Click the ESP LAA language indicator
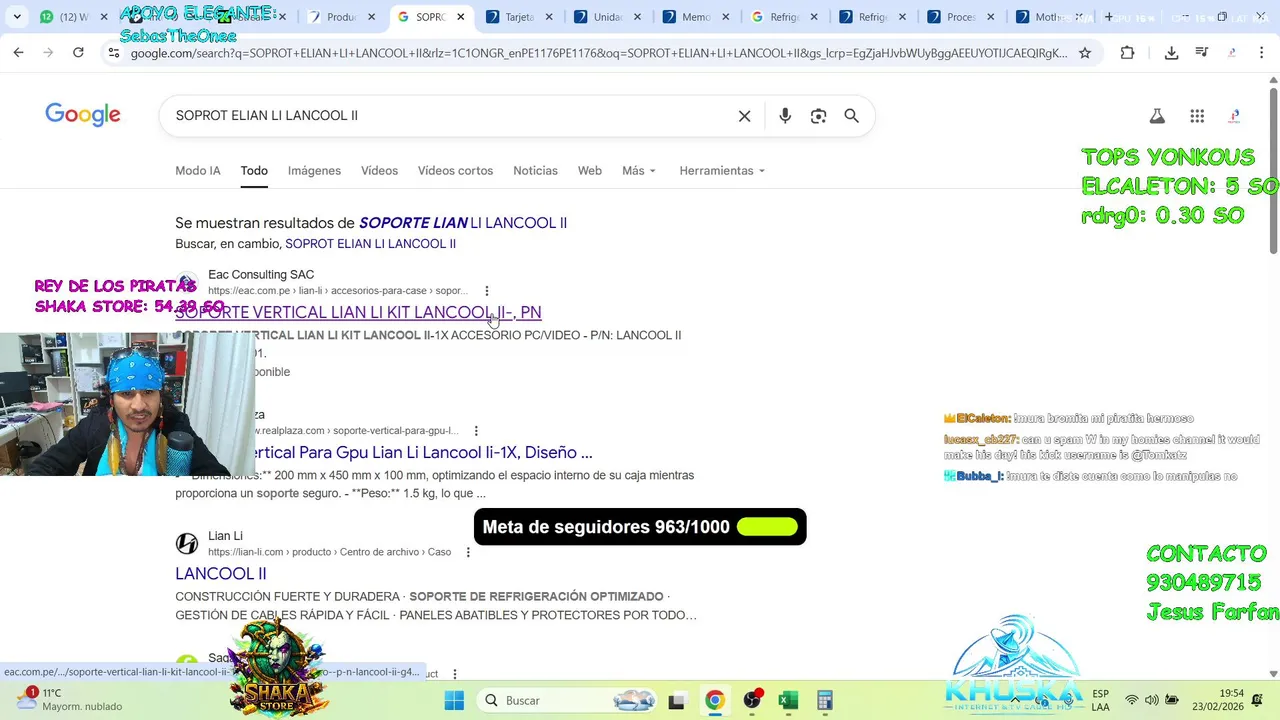This screenshot has height=720, width=1280. click(x=1100, y=700)
